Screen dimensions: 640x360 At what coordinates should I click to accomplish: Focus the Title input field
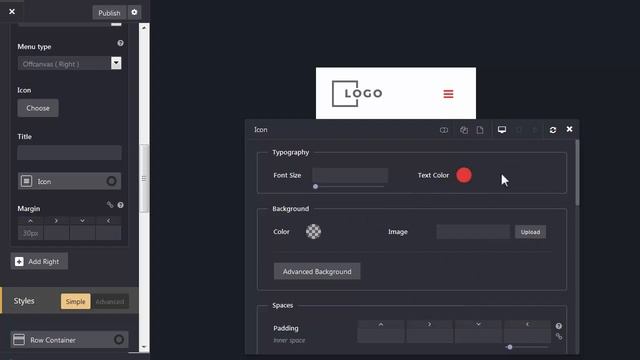click(x=69, y=152)
